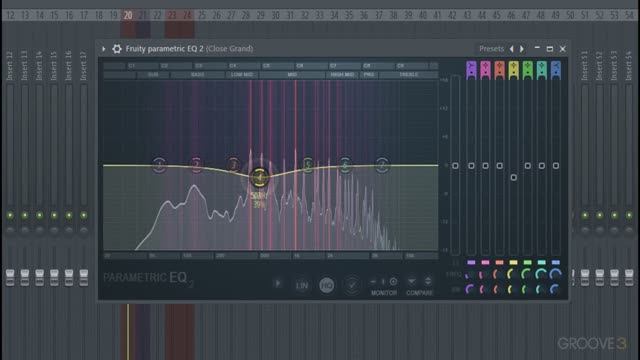Click the Insert 12 mixer fader handle
This screenshot has height=360, width=640.
click(x=10, y=277)
